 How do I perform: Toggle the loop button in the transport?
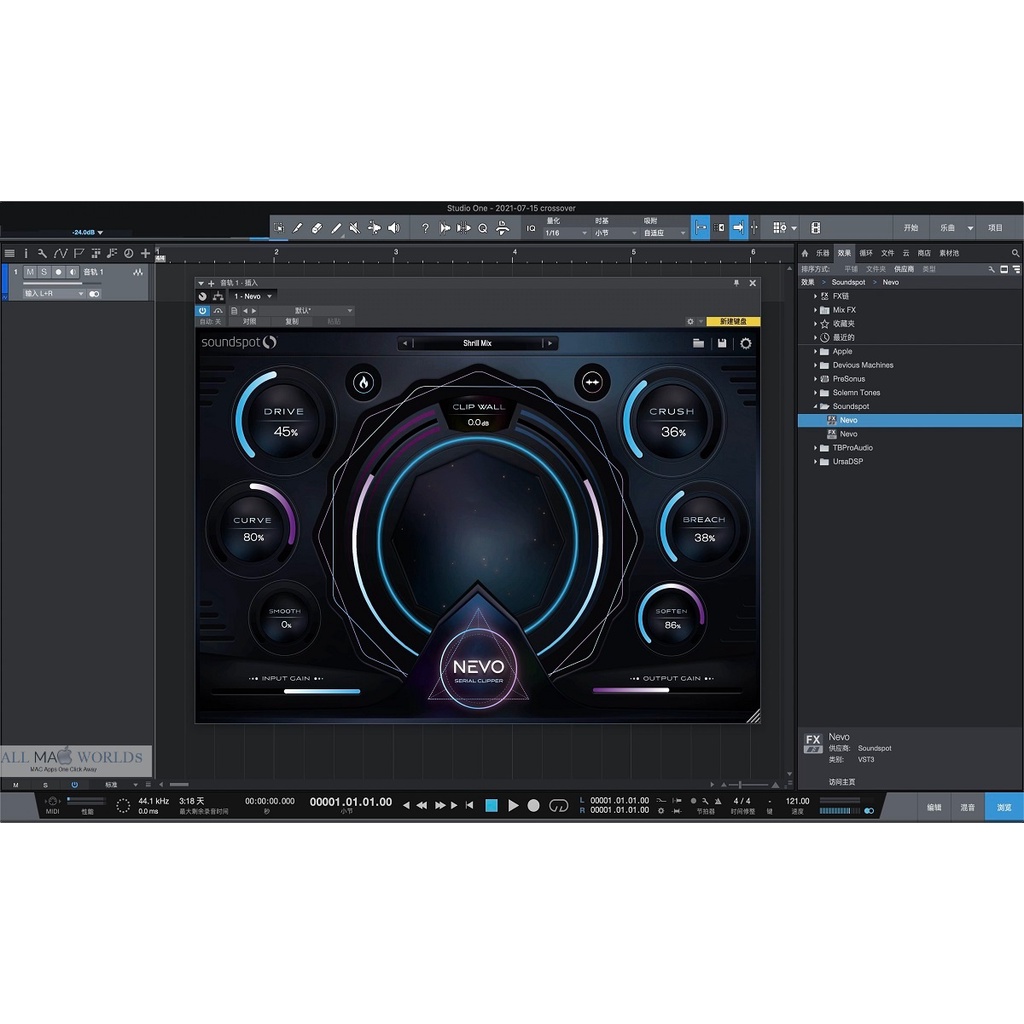(x=558, y=806)
